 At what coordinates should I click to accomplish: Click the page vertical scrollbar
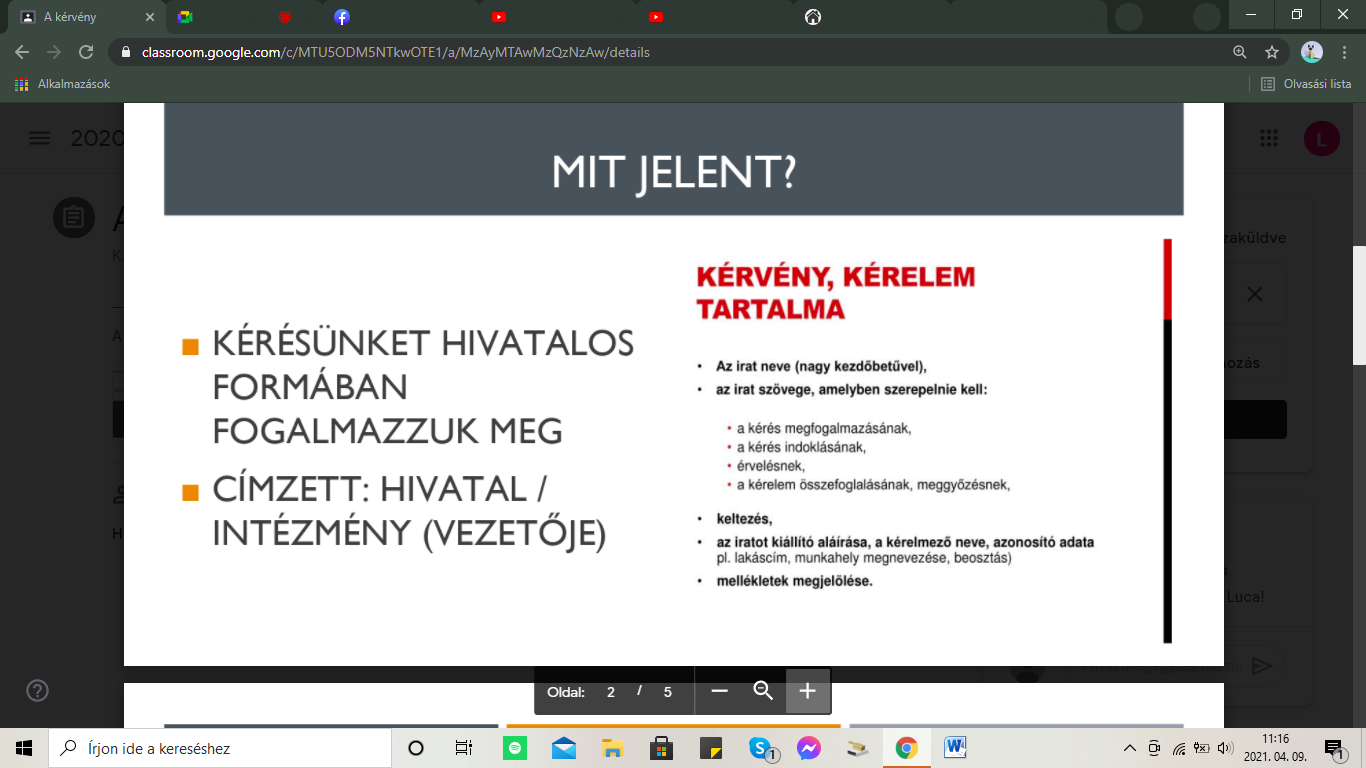[x=1358, y=304]
